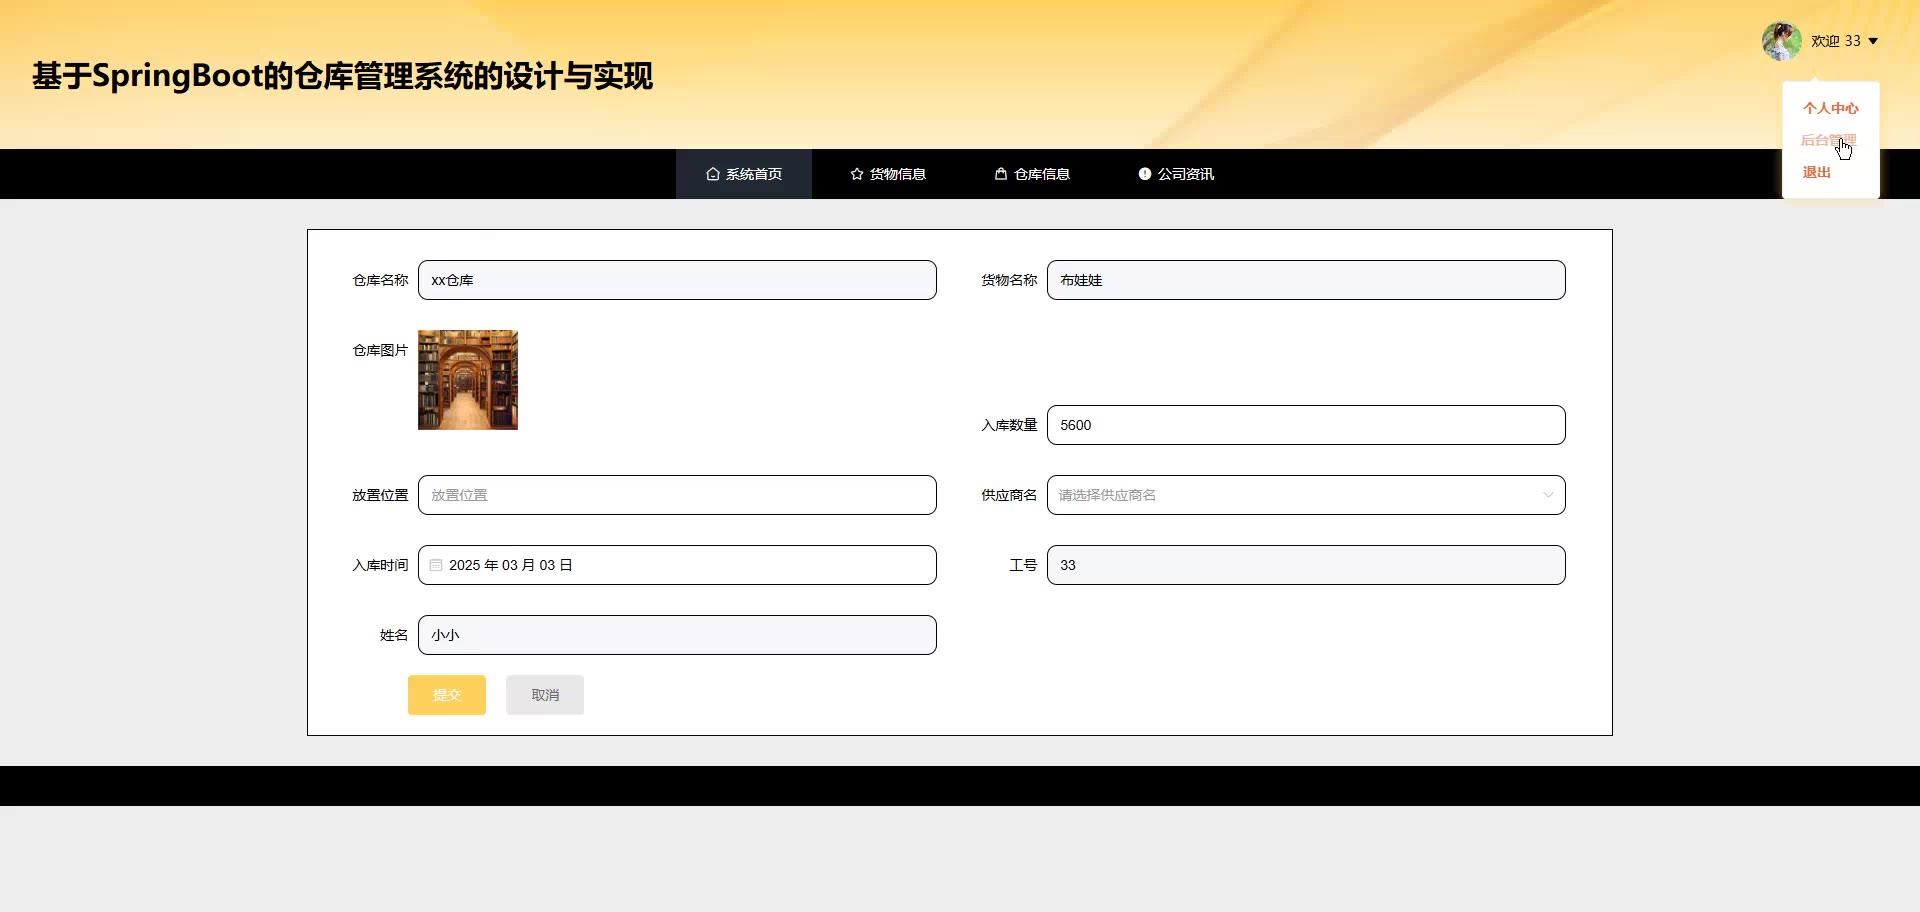Image resolution: width=1920 pixels, height=912 pixels.
Task: Collapse the 欢迎 33 user dropdown arrow
Action: [1873, 41]
